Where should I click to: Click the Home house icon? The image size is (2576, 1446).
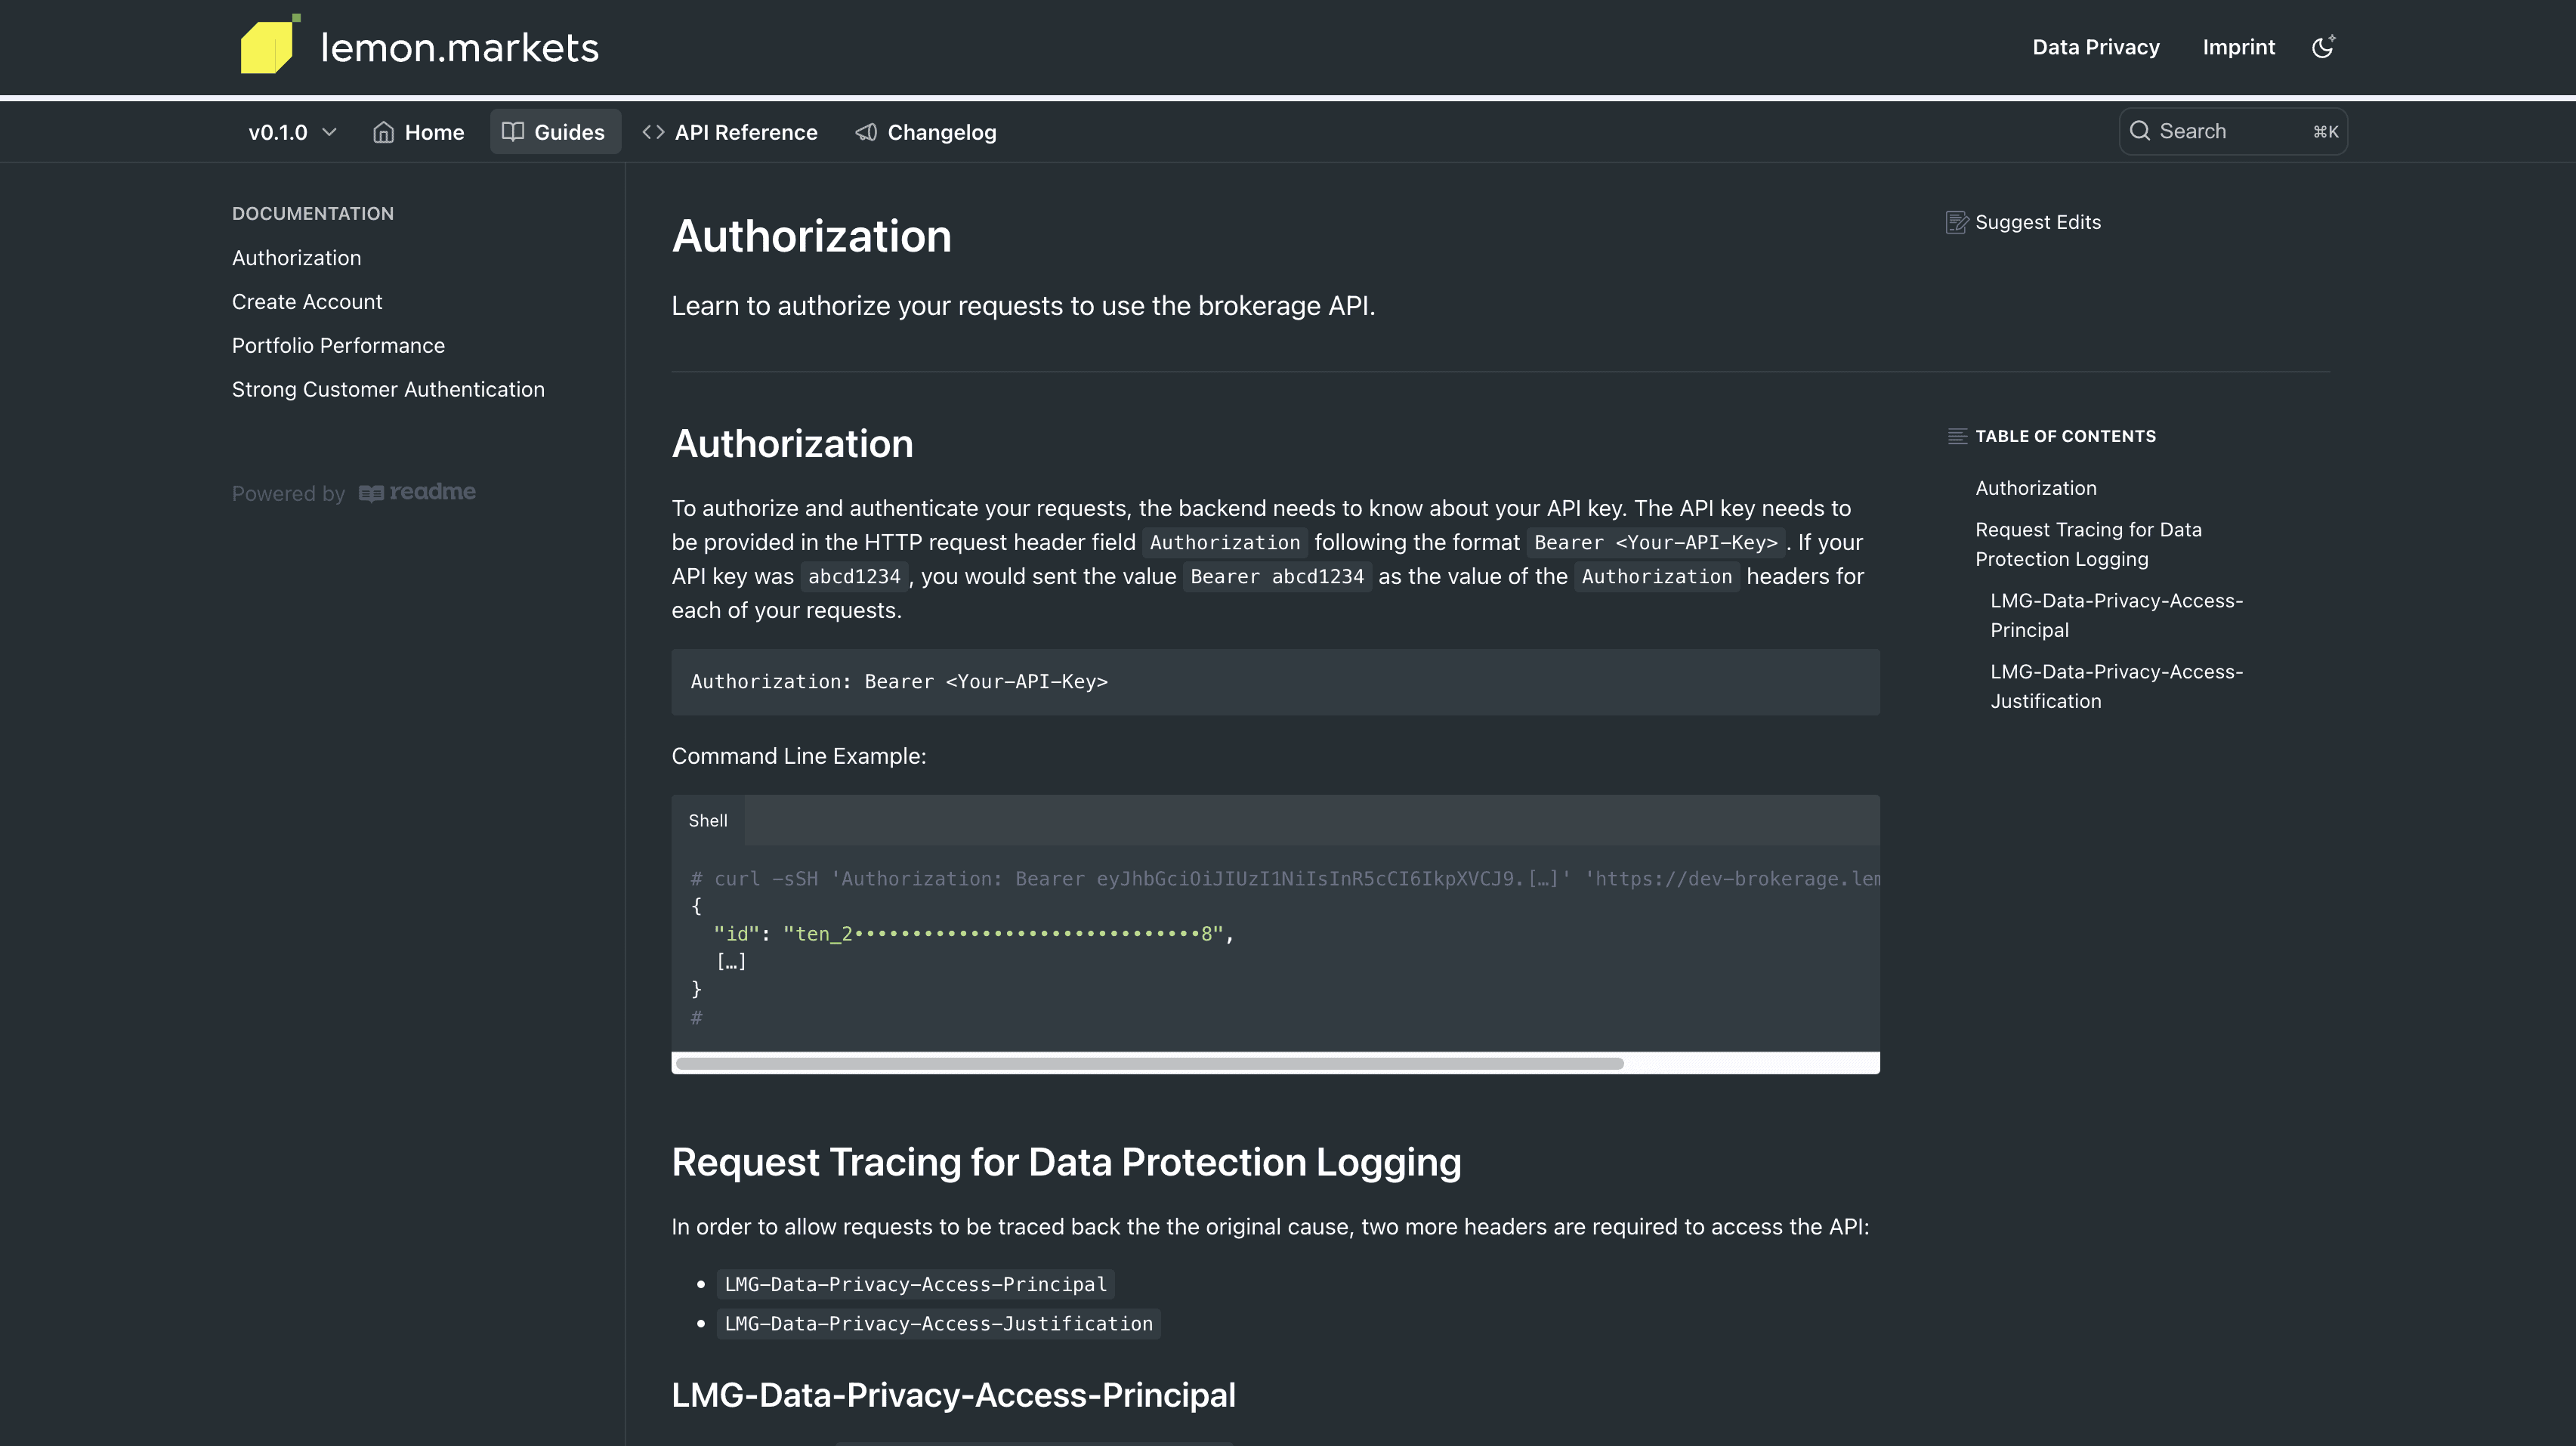[x=383, y=132]
